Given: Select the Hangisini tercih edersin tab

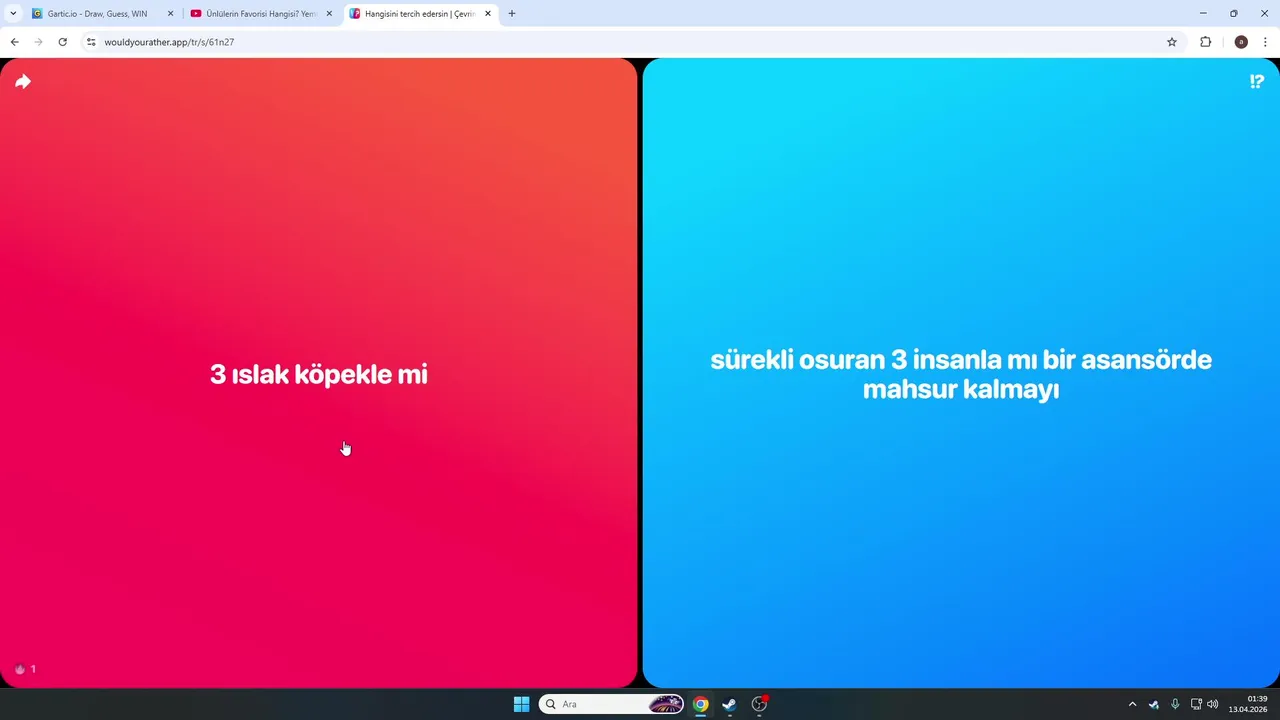Looking at the screenshot, I should click(x=419, y=14).
